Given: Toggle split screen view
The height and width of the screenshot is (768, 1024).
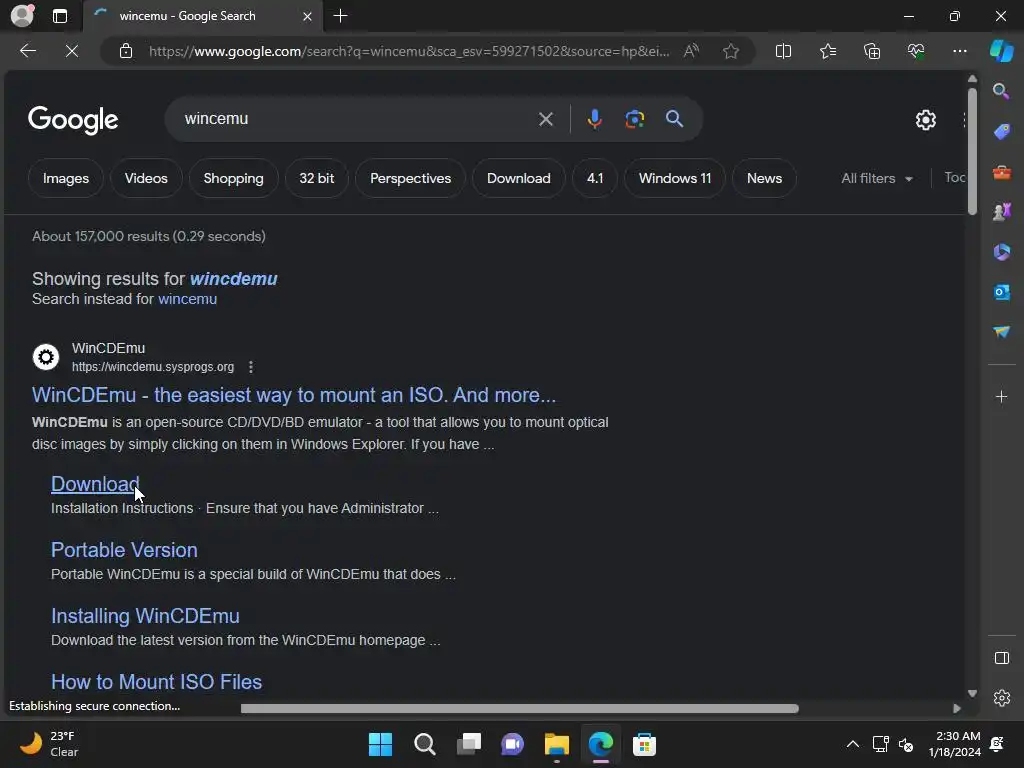Looking at the screenshot, I should [783, 51].
